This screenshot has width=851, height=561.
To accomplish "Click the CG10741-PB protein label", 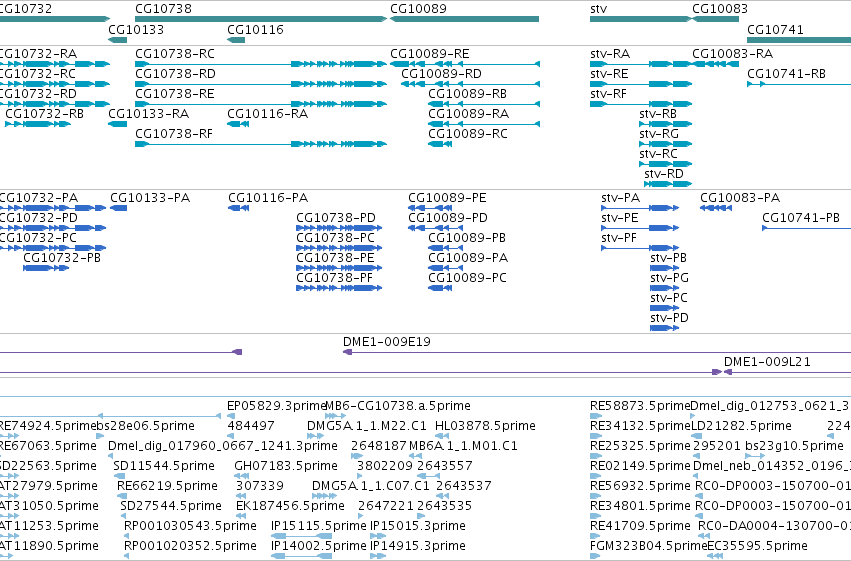I will click(x=801, y=218).
